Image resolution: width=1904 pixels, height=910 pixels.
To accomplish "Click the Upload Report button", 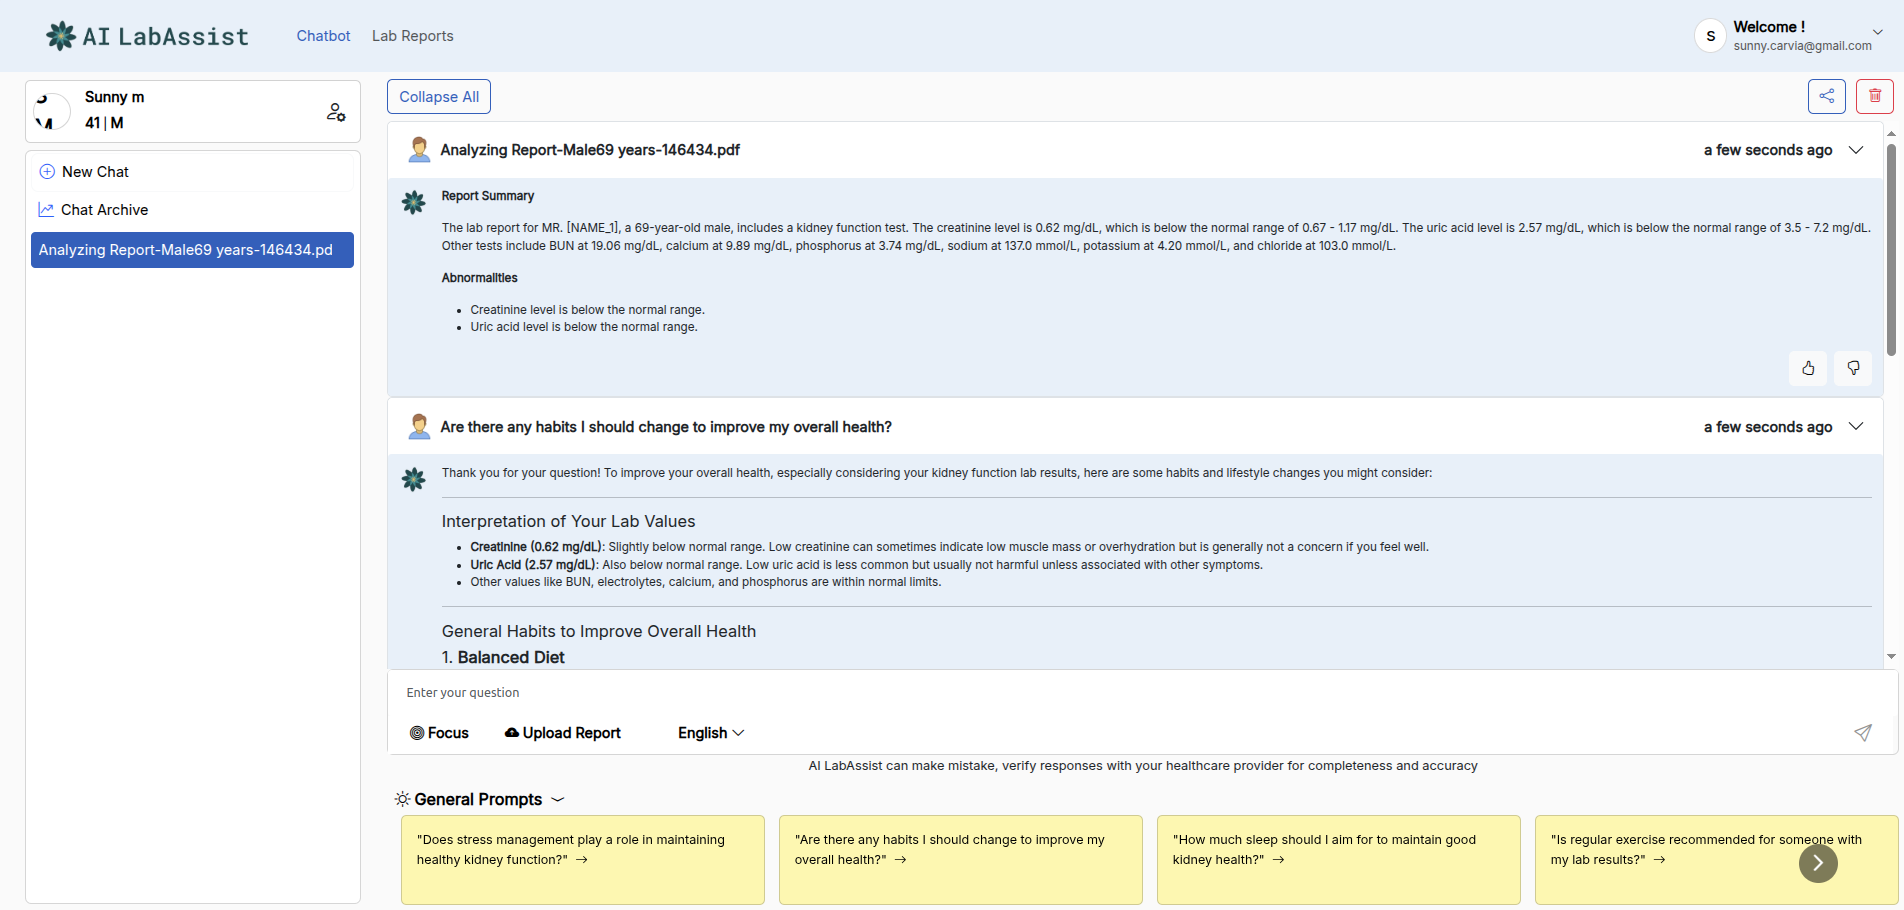I will [x=563, y=733].
